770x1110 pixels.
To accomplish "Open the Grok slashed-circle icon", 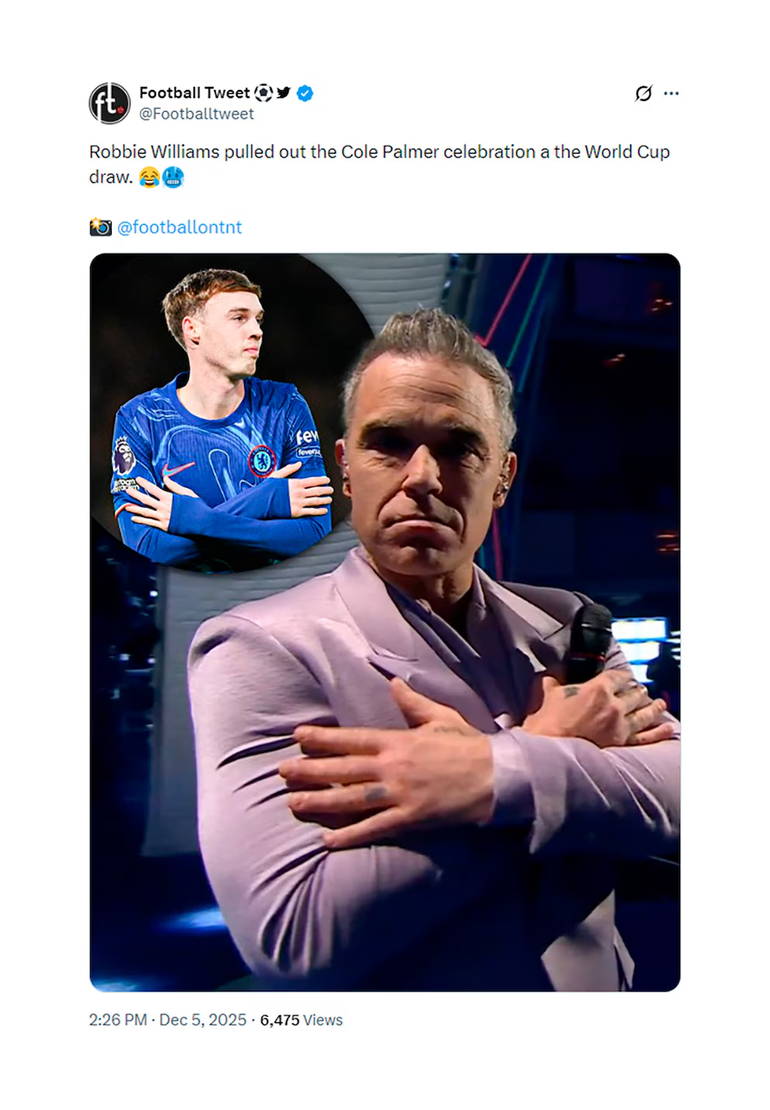I will 644,93.
